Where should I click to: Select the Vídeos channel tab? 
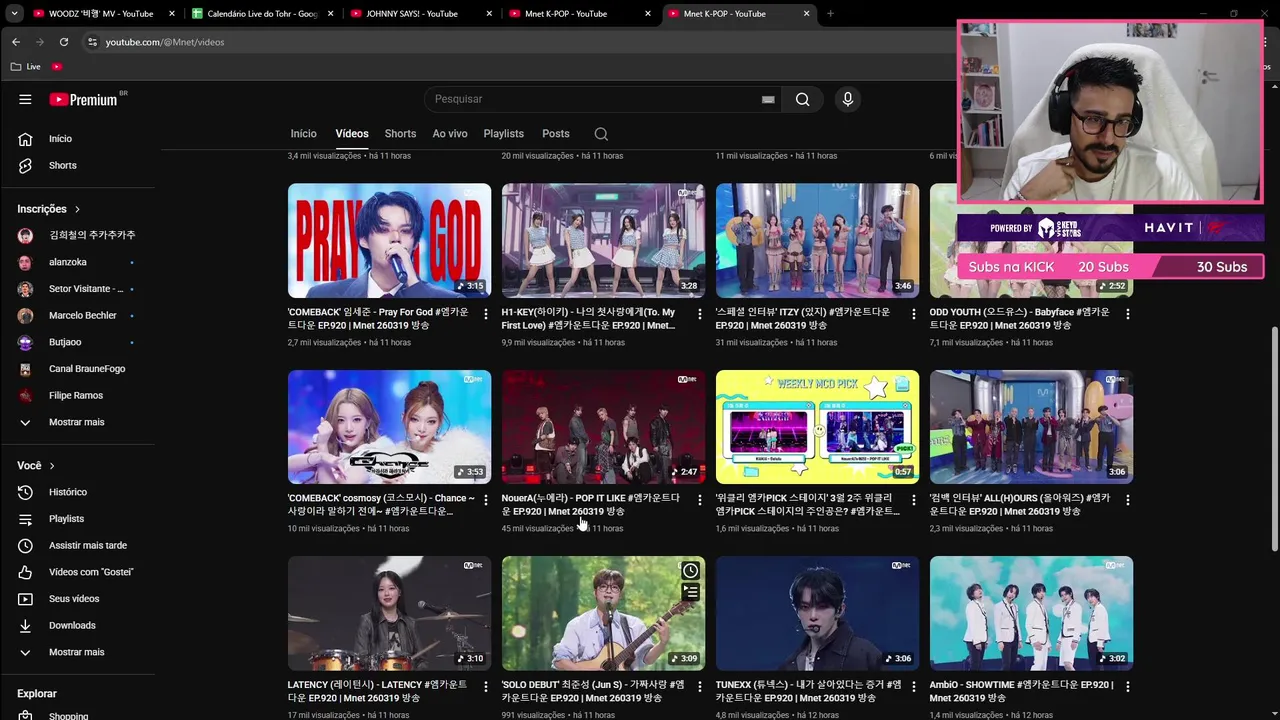click(x=352, y=134)
